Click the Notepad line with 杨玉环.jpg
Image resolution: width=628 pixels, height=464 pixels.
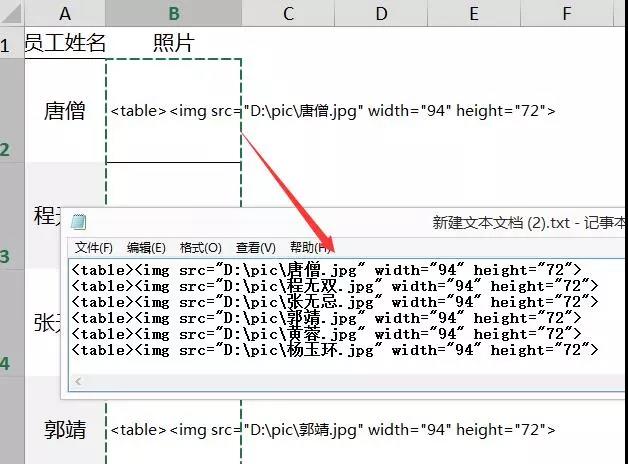(x=335, y=350)
